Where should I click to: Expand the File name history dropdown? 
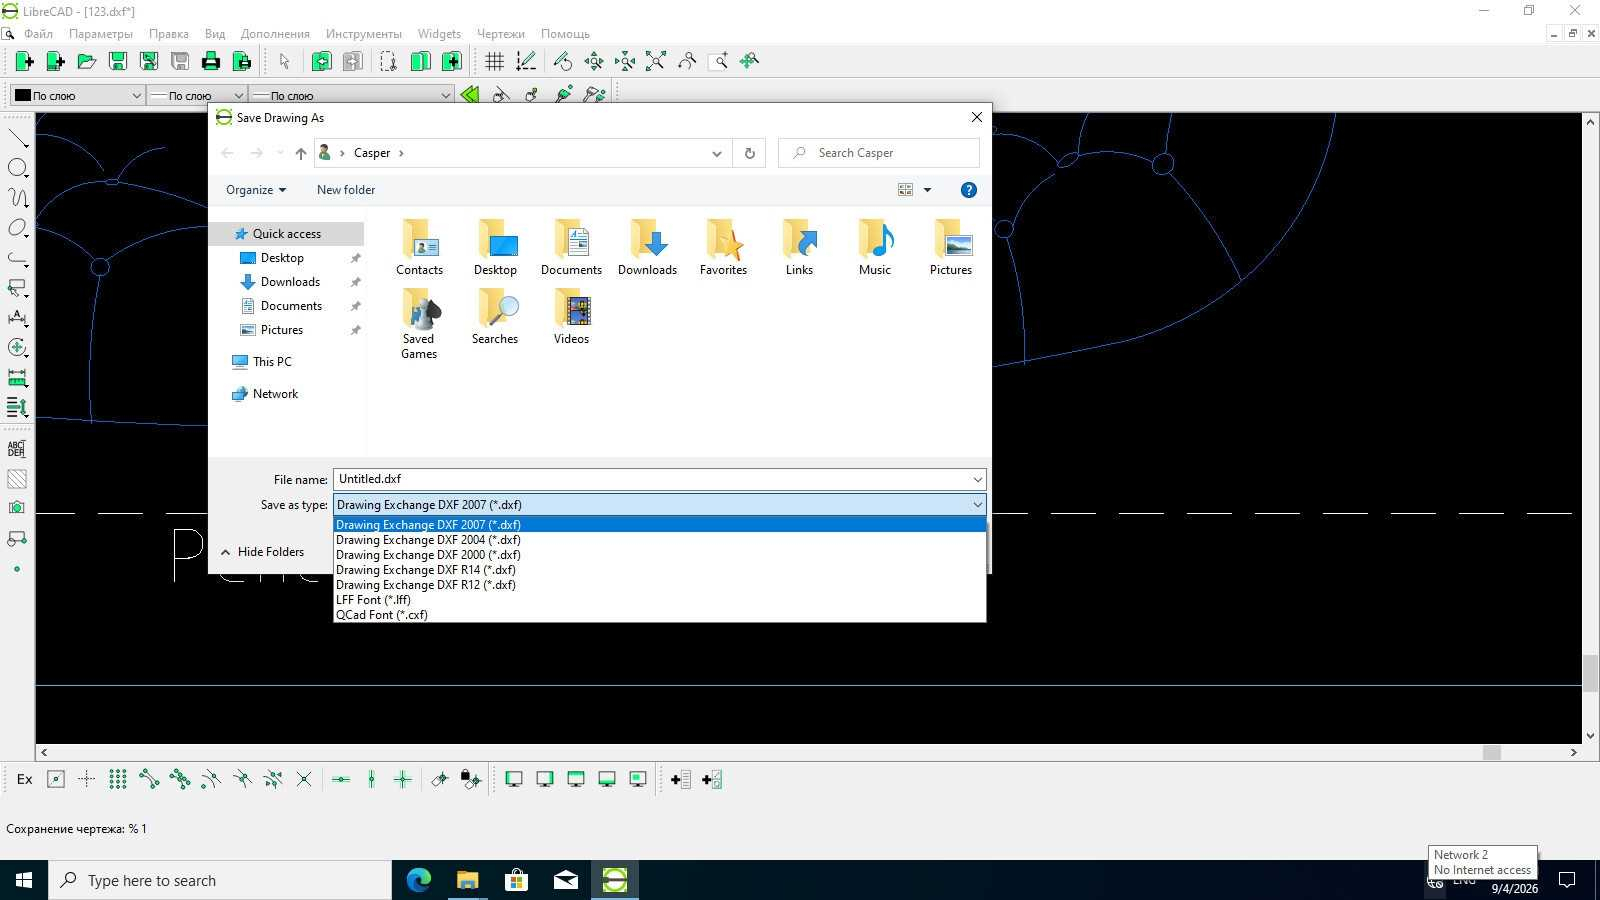pyautogui.click(x=977, y=480)
